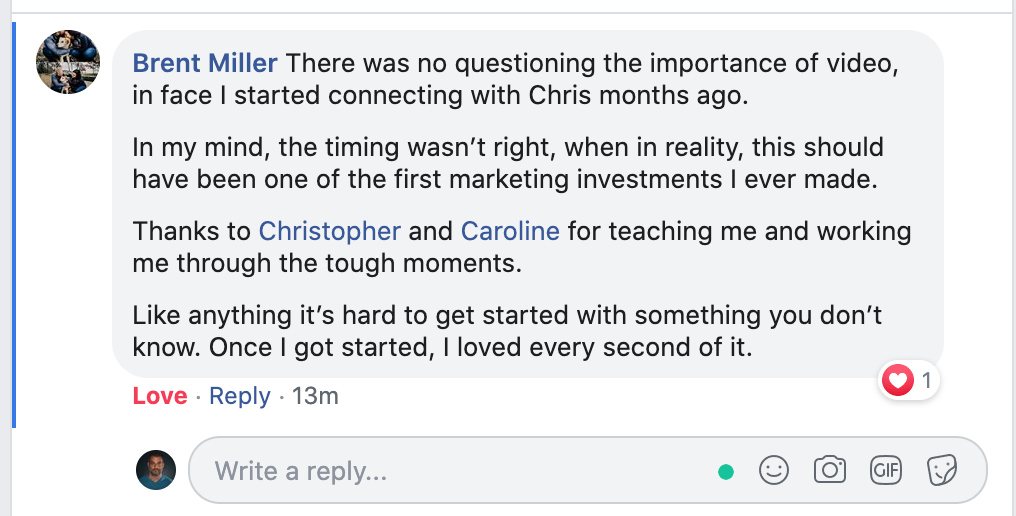
Task: Open Brent Miller's profile picture
Action: pos(67,62)
